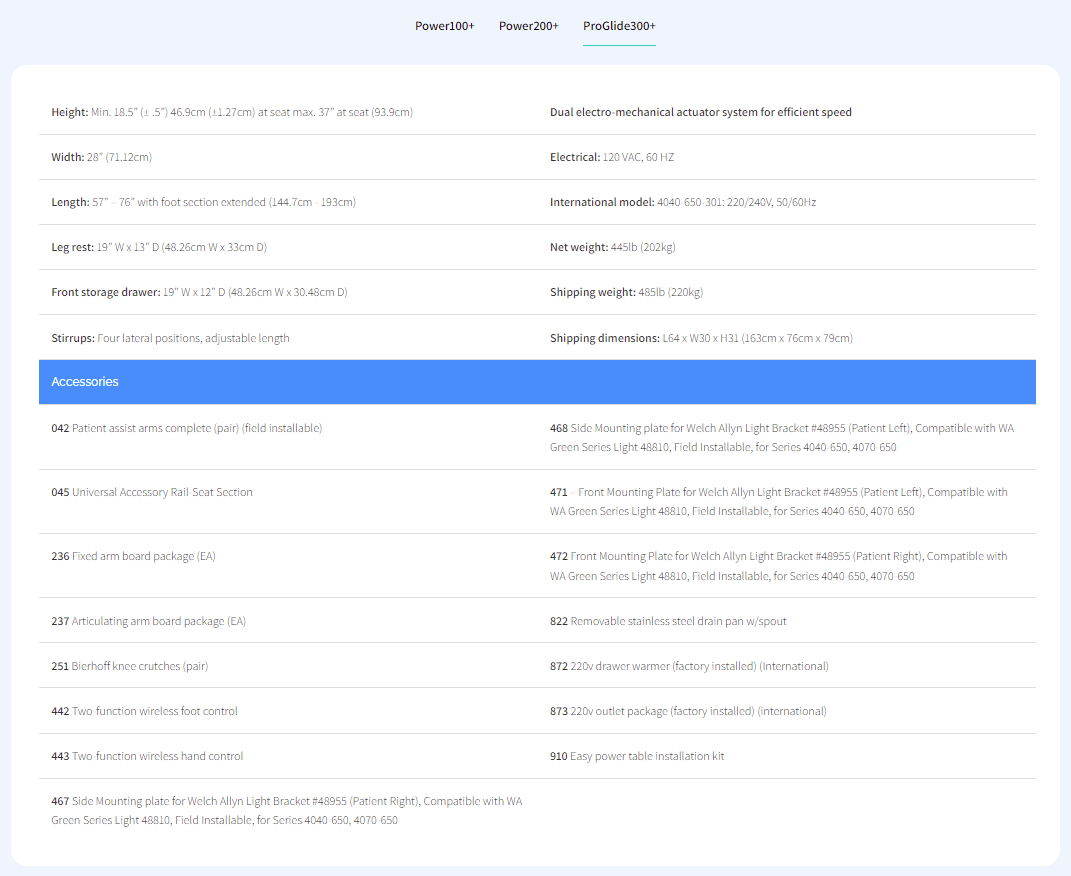Choose 443 Two function wireless hand control

[147, 756]
